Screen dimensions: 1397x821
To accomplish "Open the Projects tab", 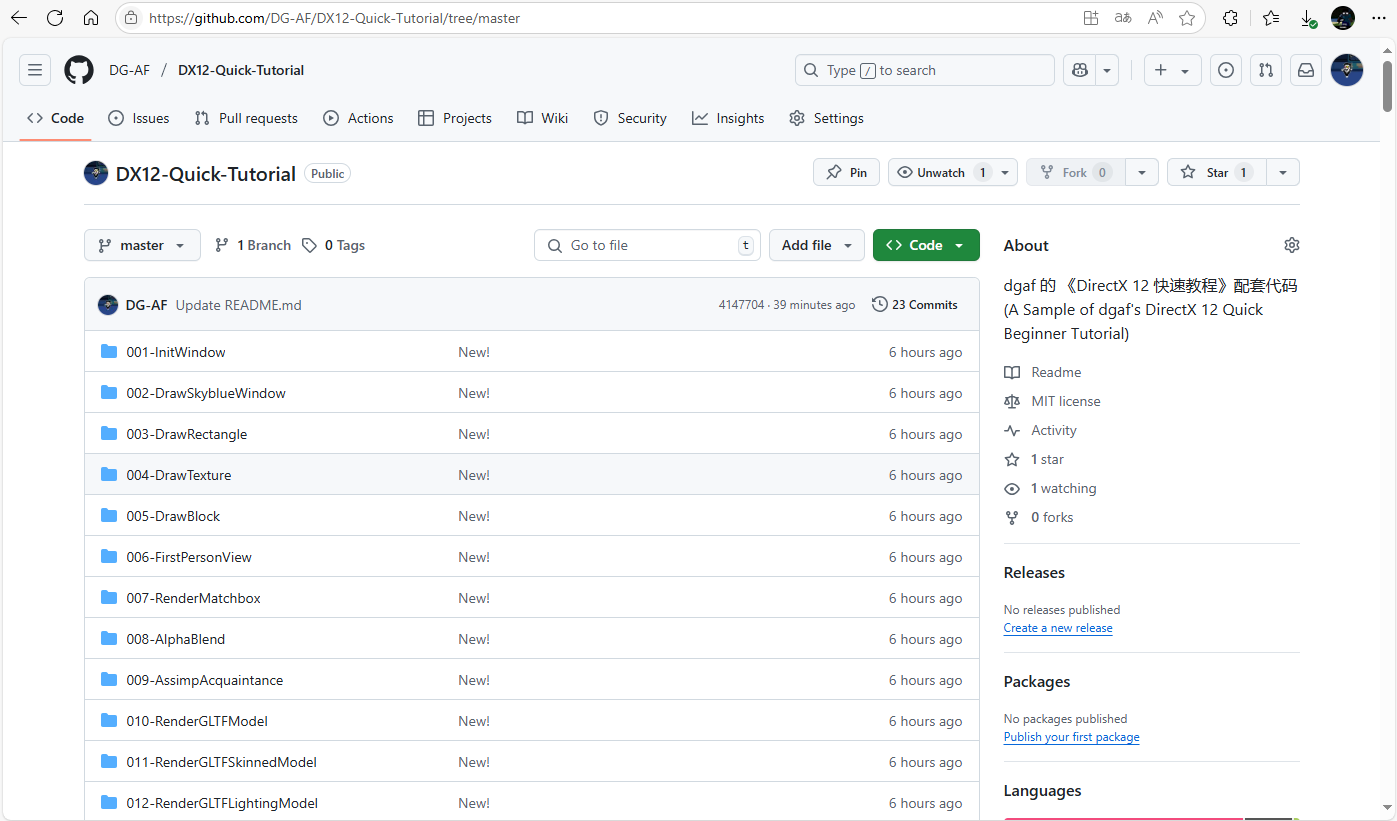I will pyautogui.click(x=455, y=118).
